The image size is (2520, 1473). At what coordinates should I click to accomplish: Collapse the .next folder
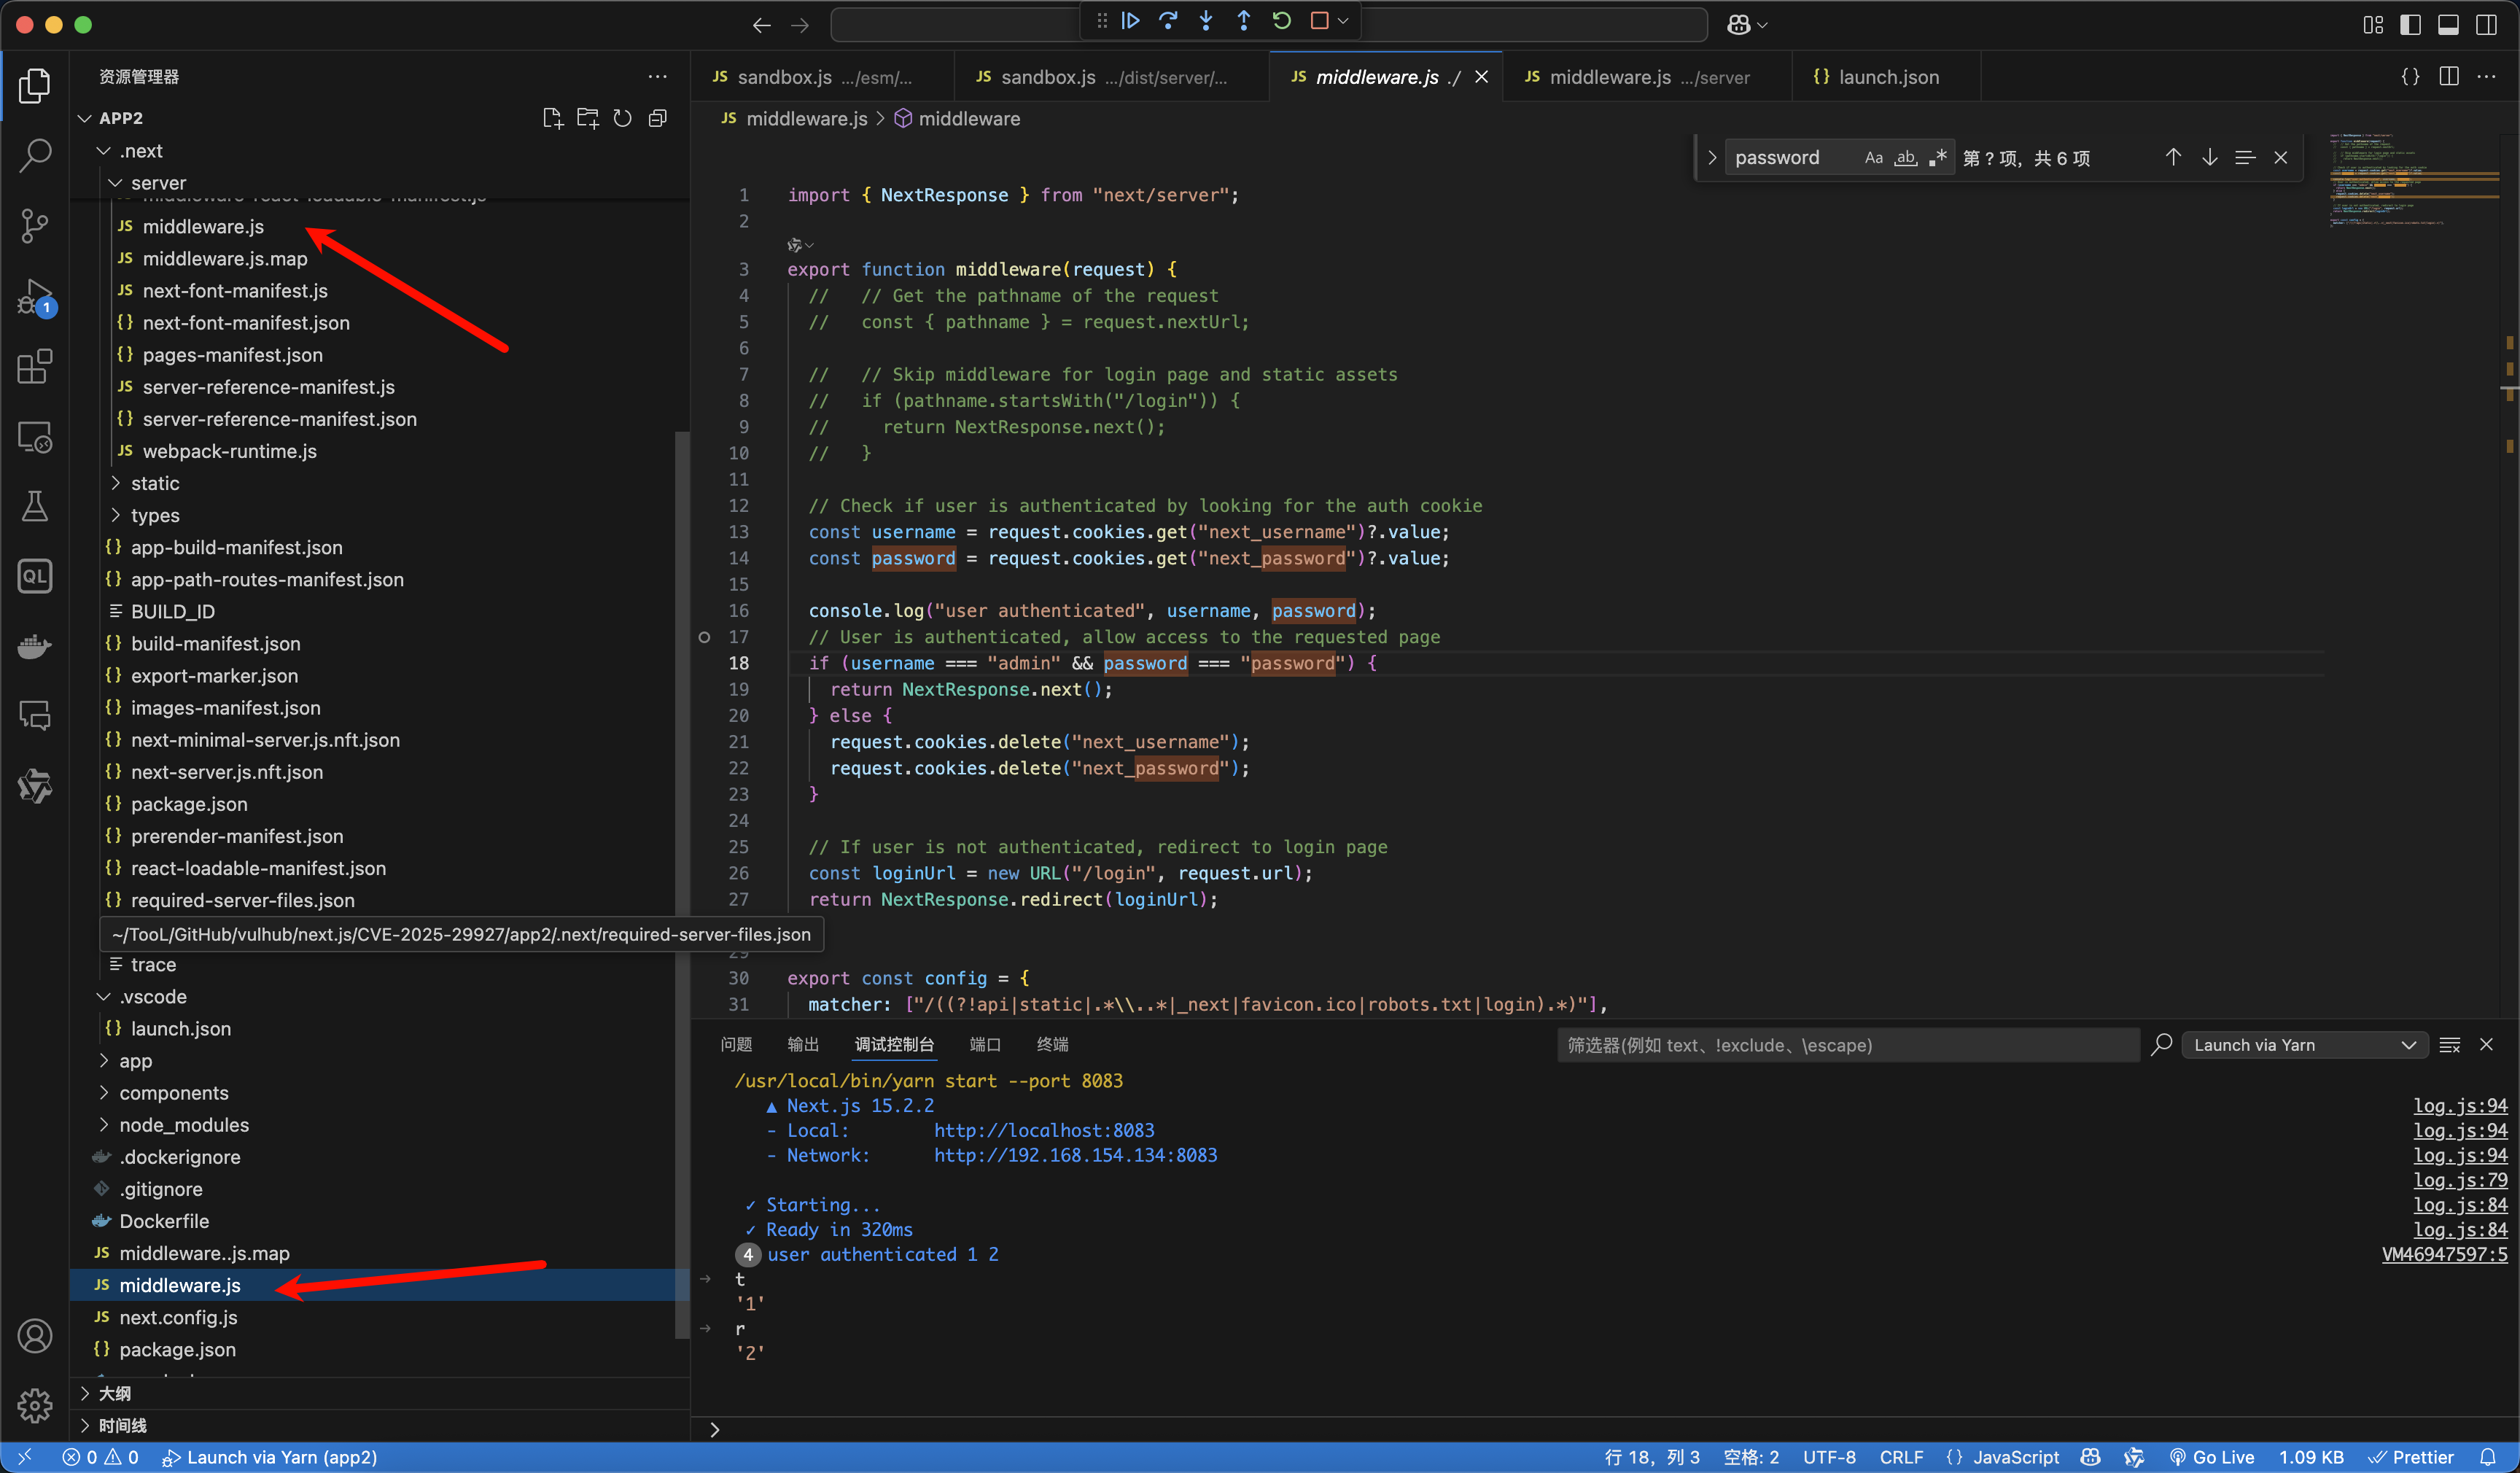(103, 151)
